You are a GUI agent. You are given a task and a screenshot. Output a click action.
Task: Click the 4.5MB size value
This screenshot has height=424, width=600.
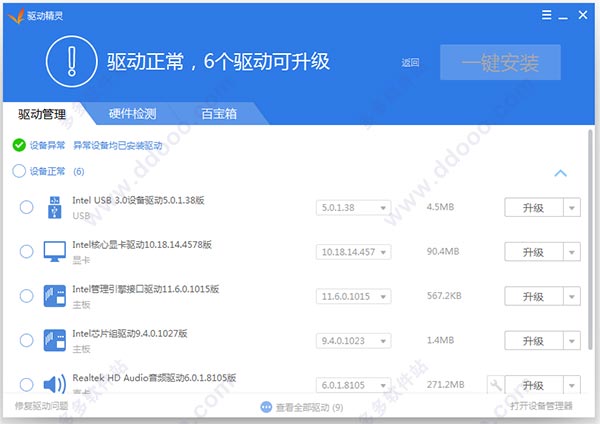(x=440, y=207)
